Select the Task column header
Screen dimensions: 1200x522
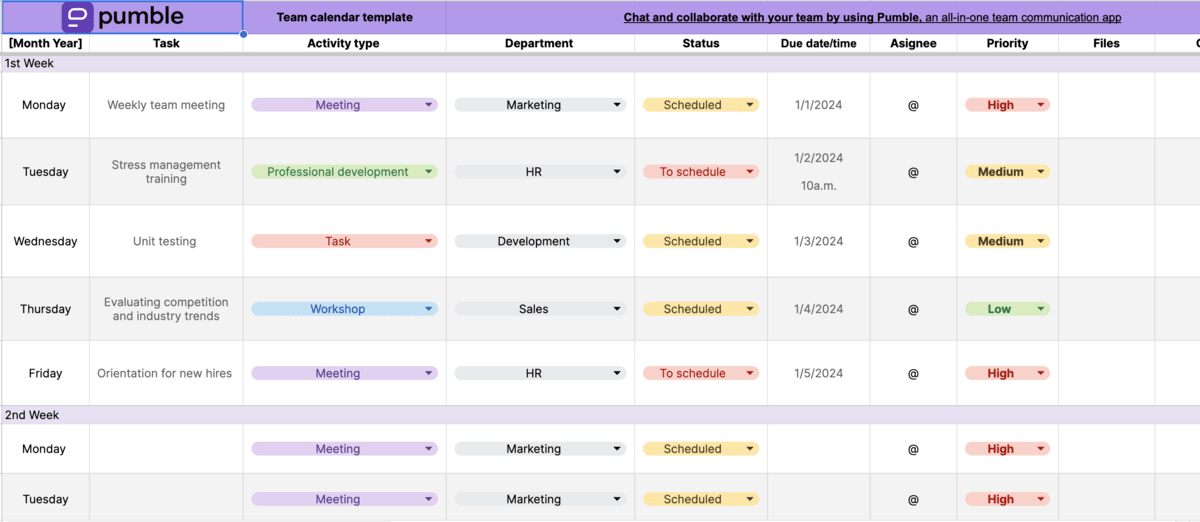coord(166,44)
